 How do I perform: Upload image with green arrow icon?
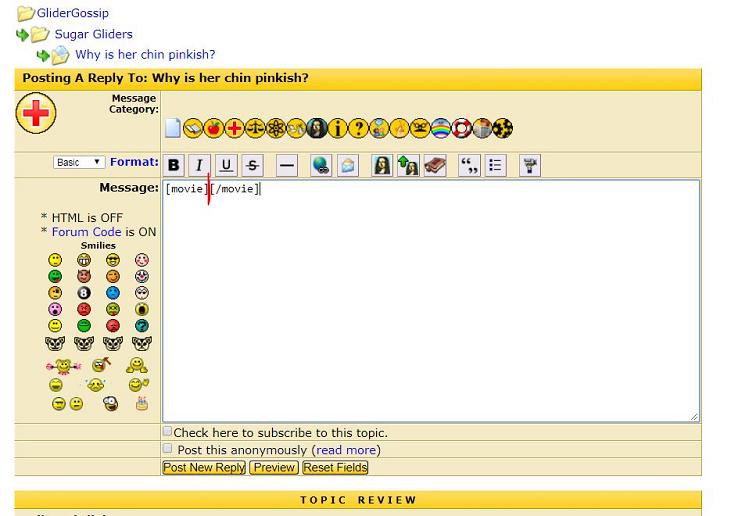(x=408, y=165)
